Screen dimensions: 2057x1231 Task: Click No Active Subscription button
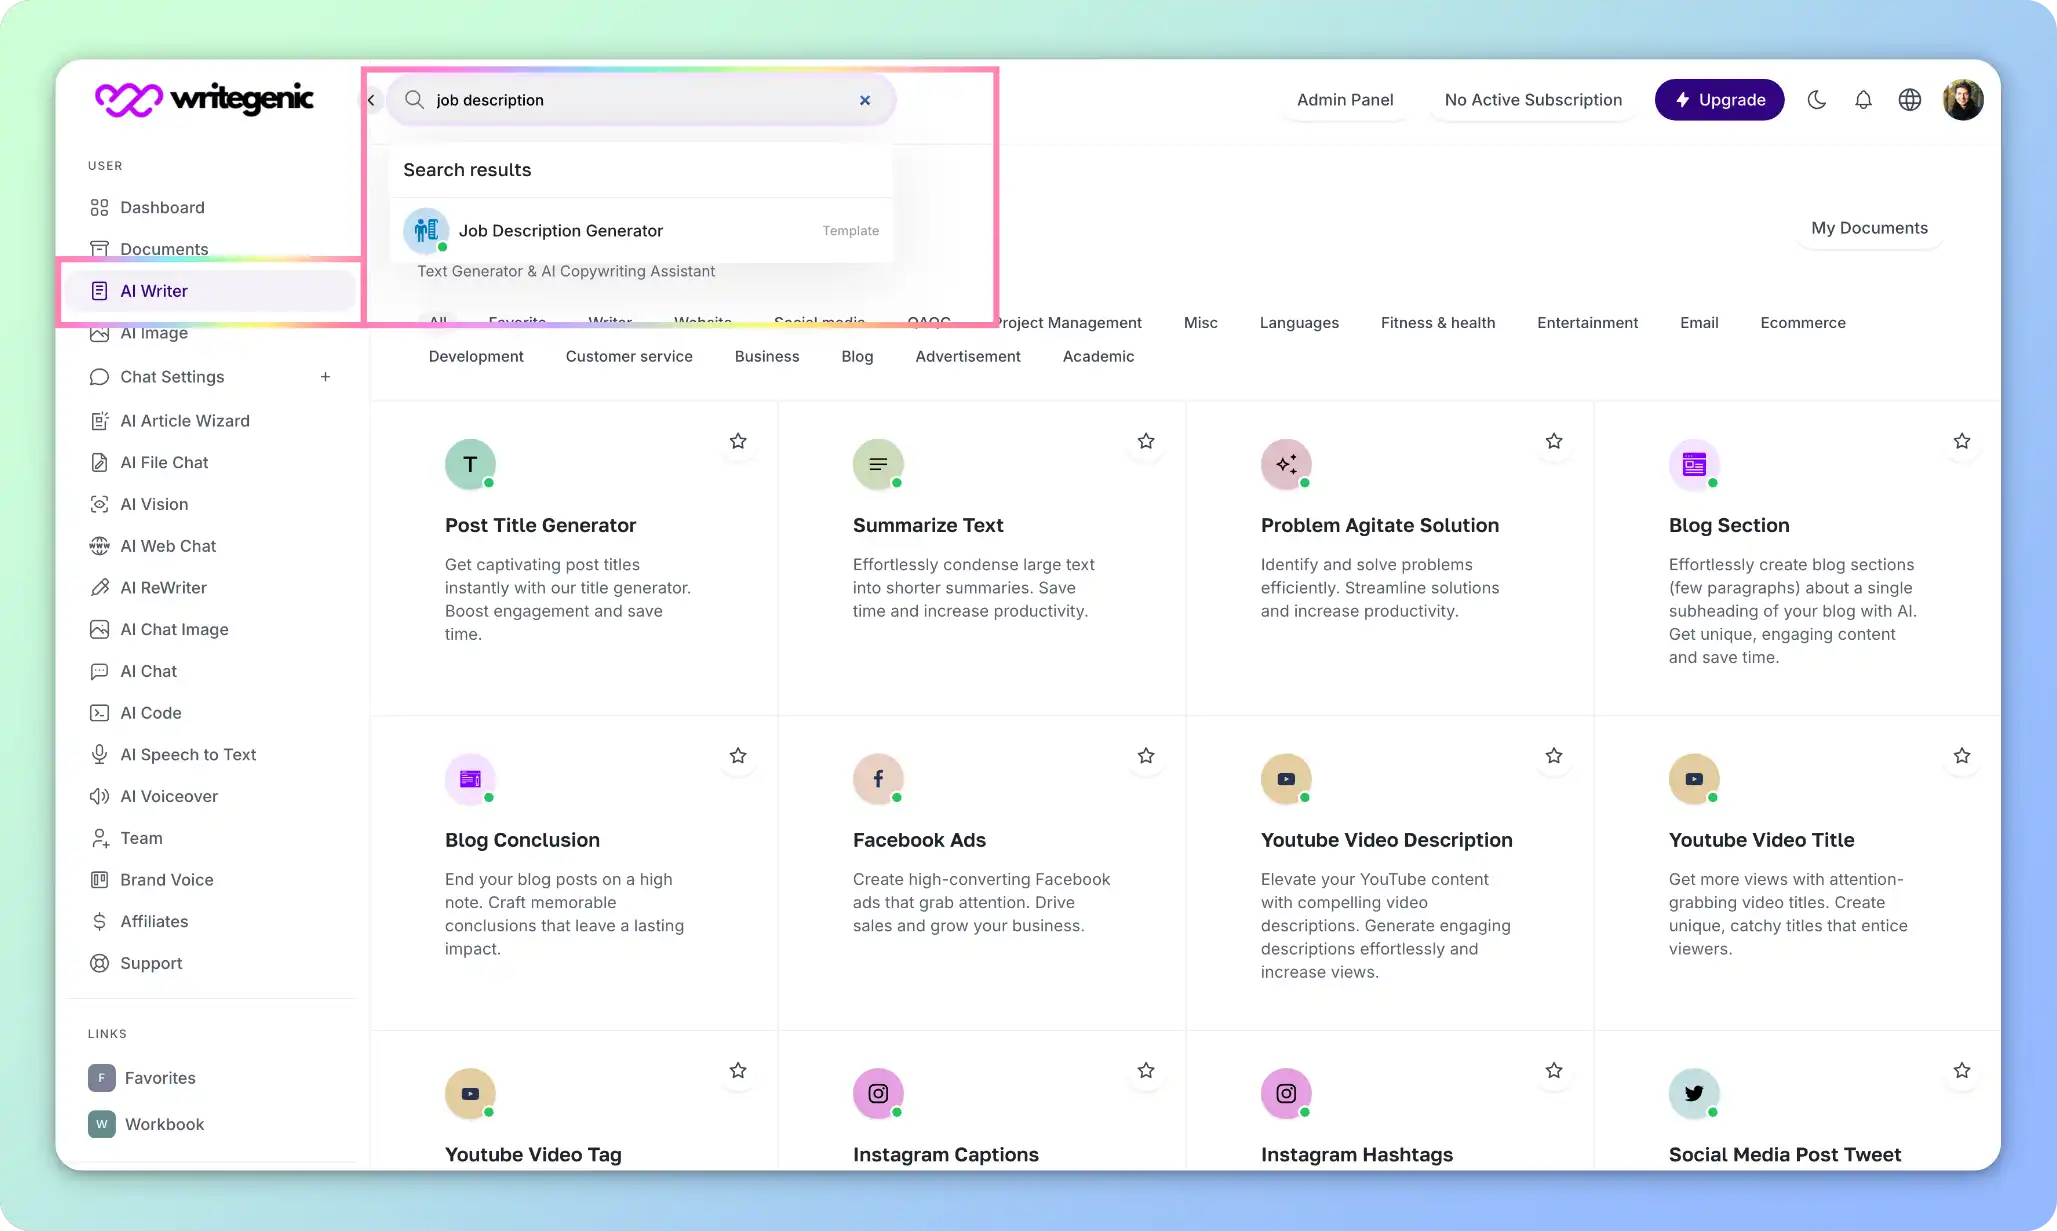pyautogui.click(x=1533, y=100)
